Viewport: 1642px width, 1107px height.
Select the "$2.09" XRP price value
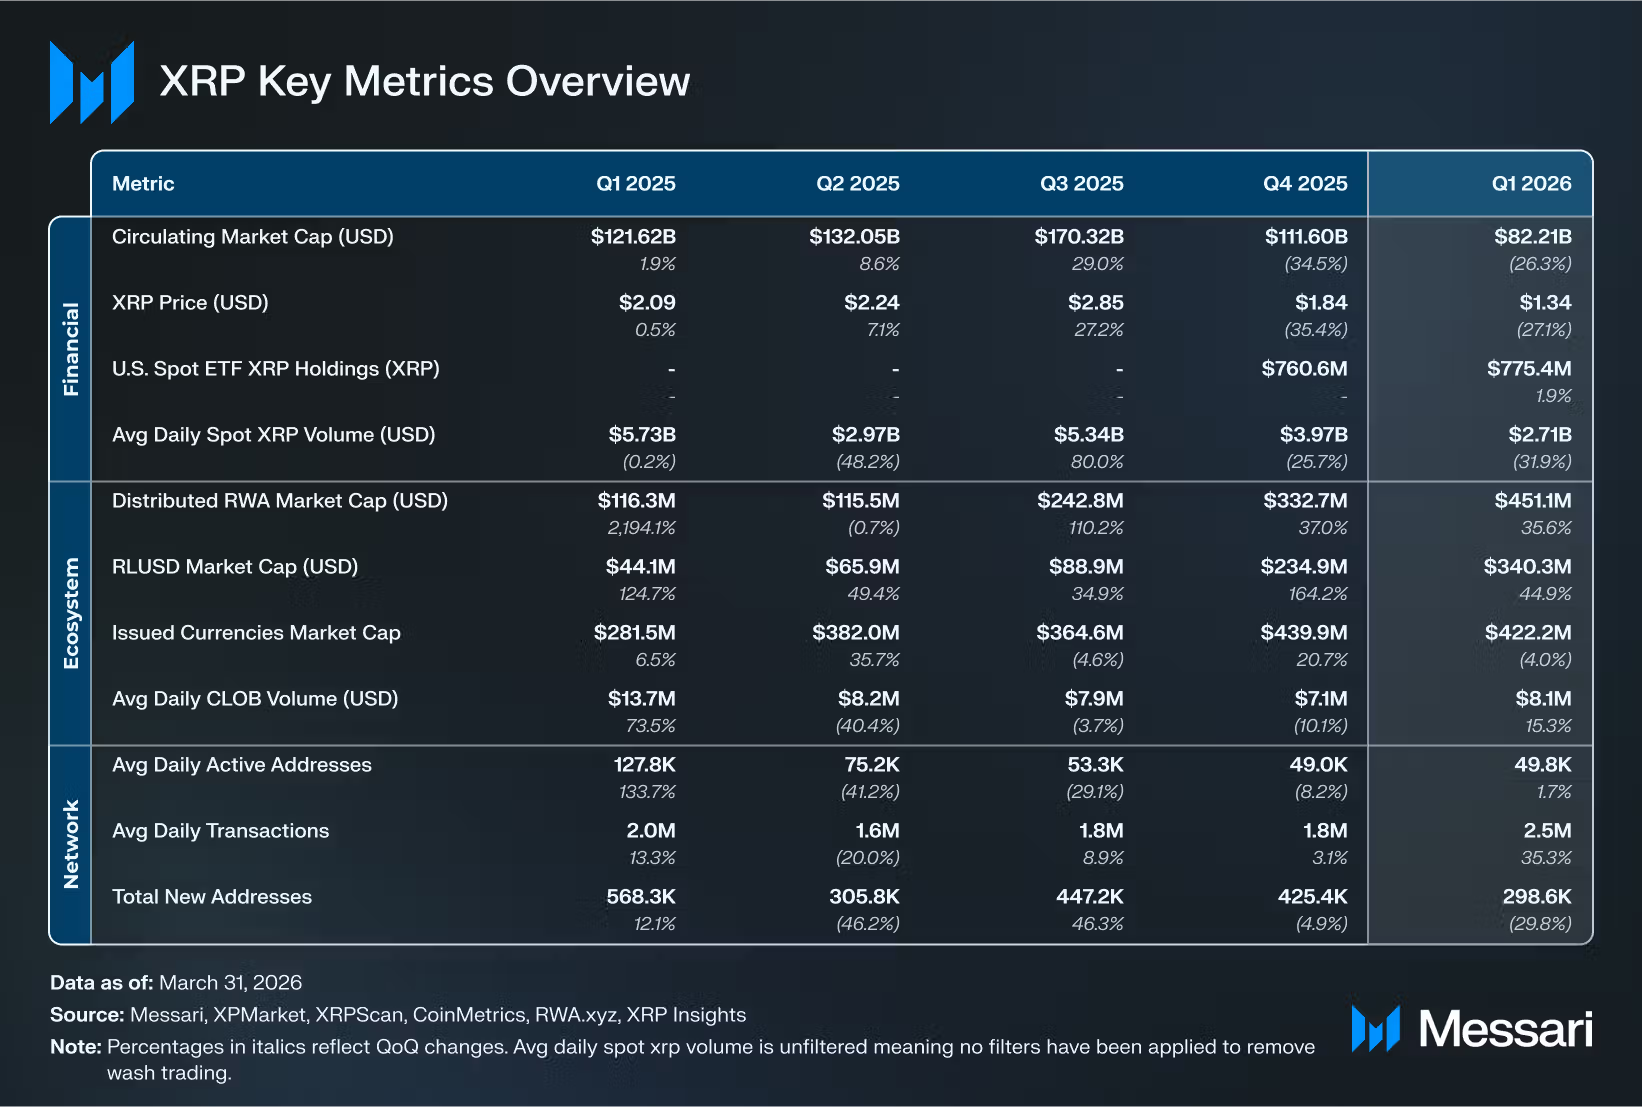pos(647,303)
